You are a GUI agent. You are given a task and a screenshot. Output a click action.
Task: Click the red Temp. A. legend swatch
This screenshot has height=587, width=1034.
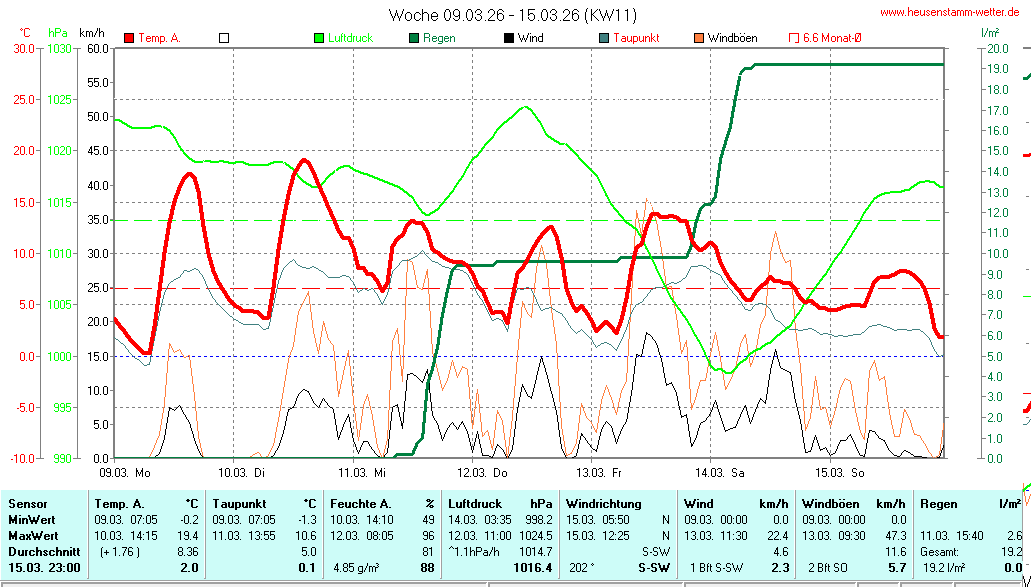pyautogui.click(x=129, y=38)
